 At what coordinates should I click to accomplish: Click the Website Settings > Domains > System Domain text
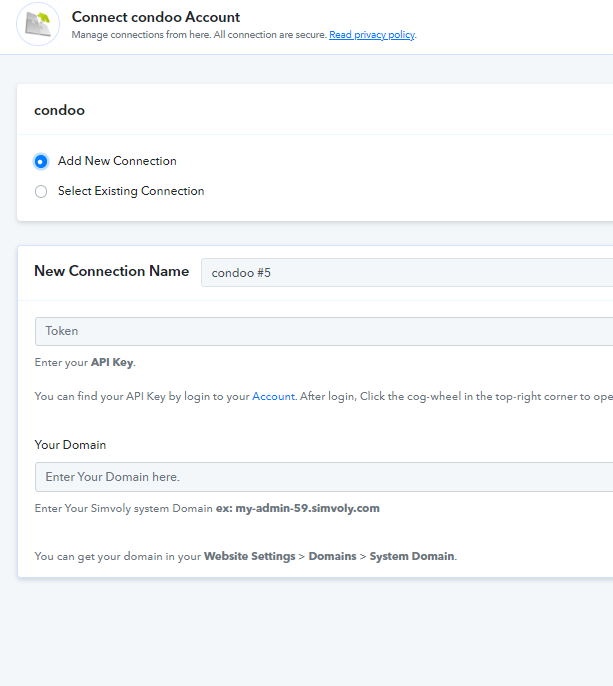click(330, 556)
